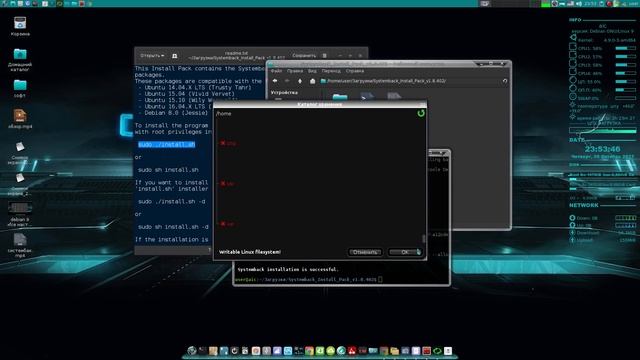
Task: Go up one folder in the file manager
Action: pyautogui.click(x=300, y=81)
